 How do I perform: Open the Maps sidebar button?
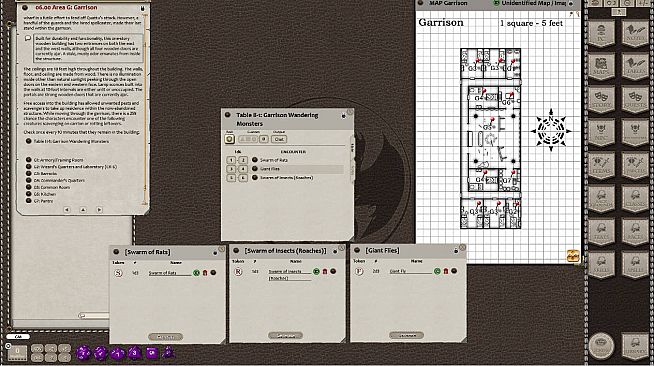601,66
